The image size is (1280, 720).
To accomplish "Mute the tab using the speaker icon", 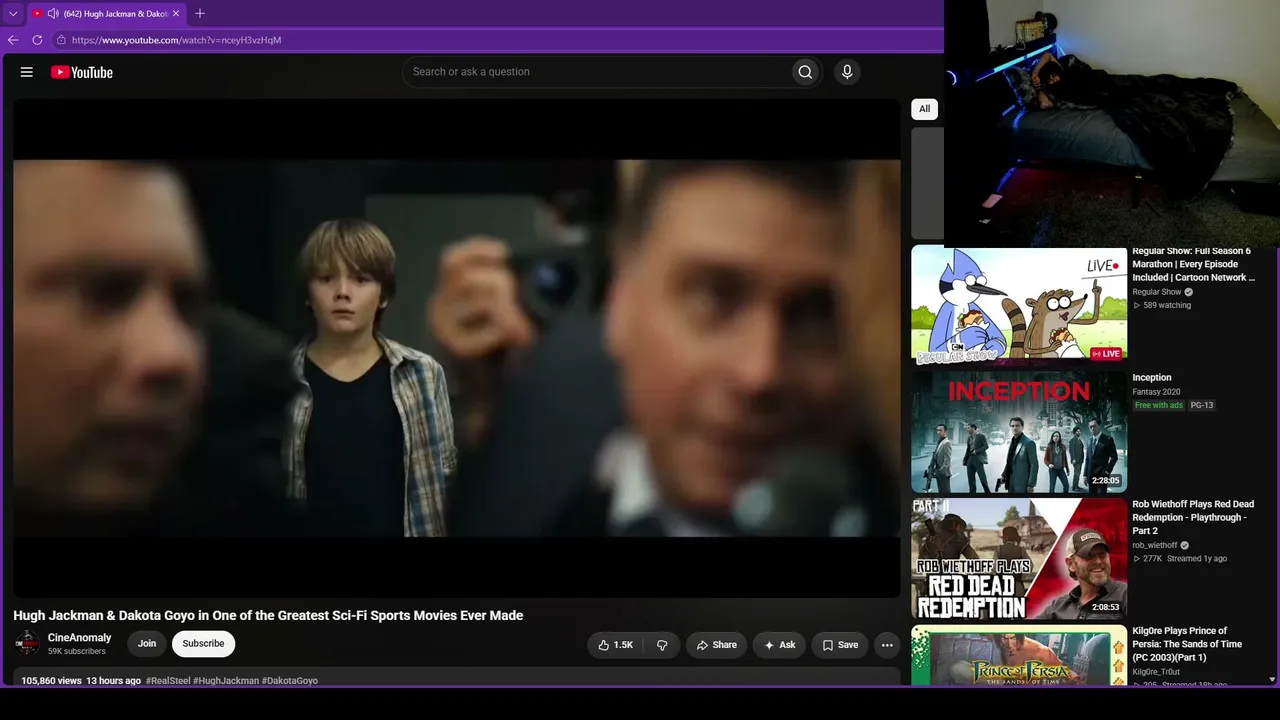I will pyautogui.click(x=53, y=14).
